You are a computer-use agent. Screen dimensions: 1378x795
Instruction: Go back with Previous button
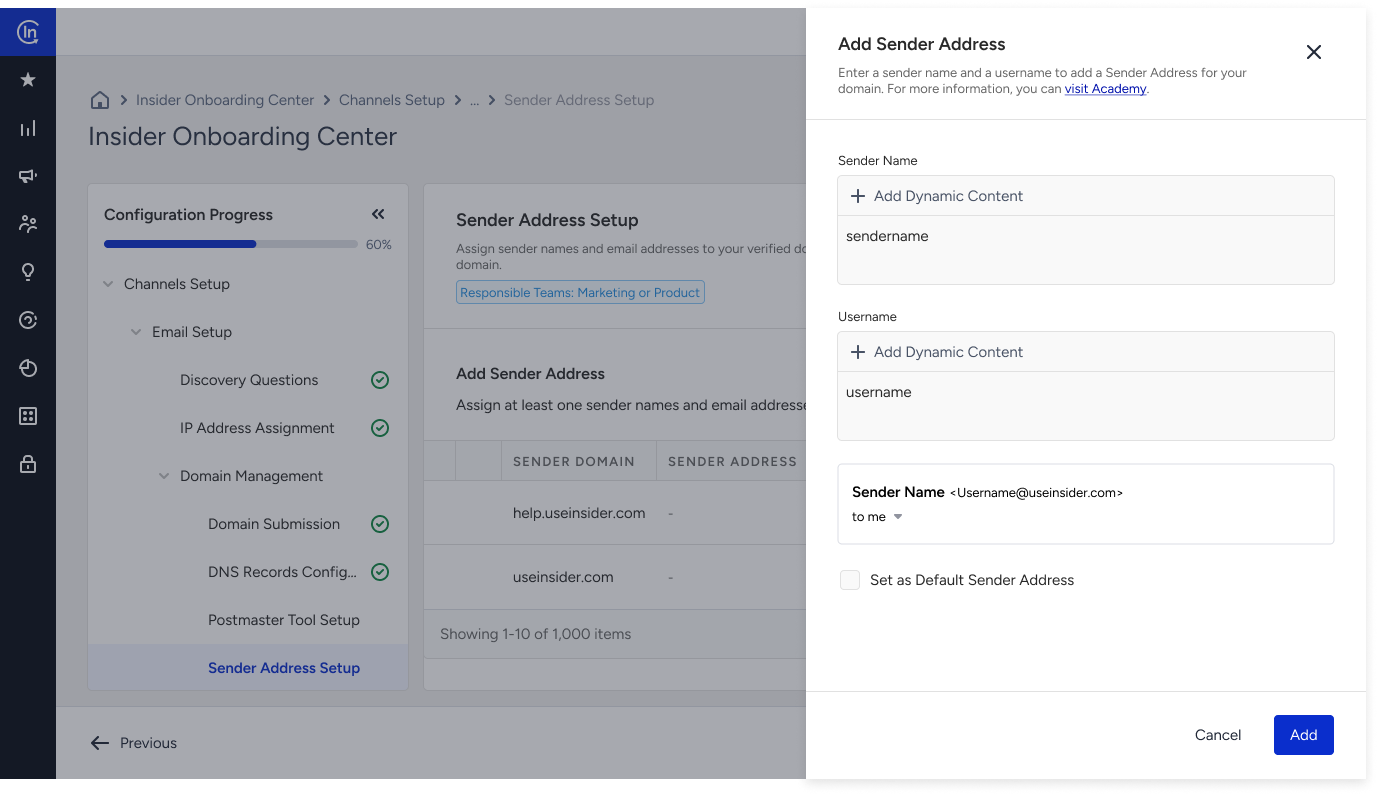(x=133, y=743)
